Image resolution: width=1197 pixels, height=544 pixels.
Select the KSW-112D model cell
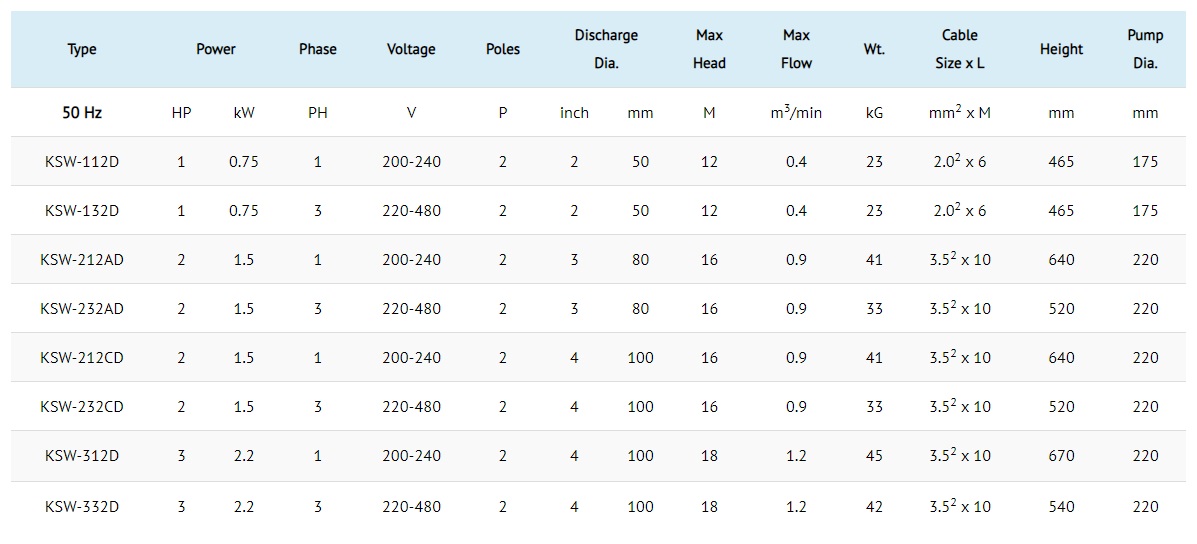82,162
